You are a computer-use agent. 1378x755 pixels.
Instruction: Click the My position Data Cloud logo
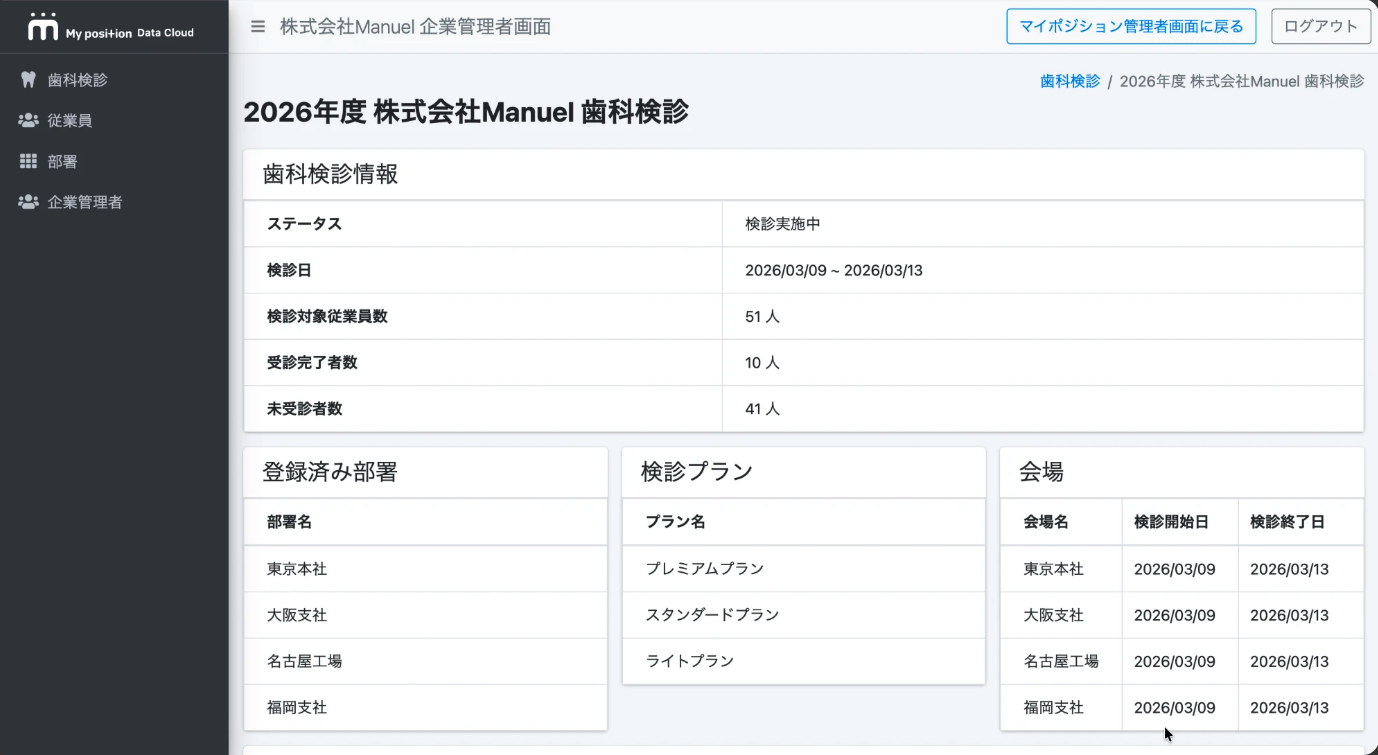pos(112,28)
